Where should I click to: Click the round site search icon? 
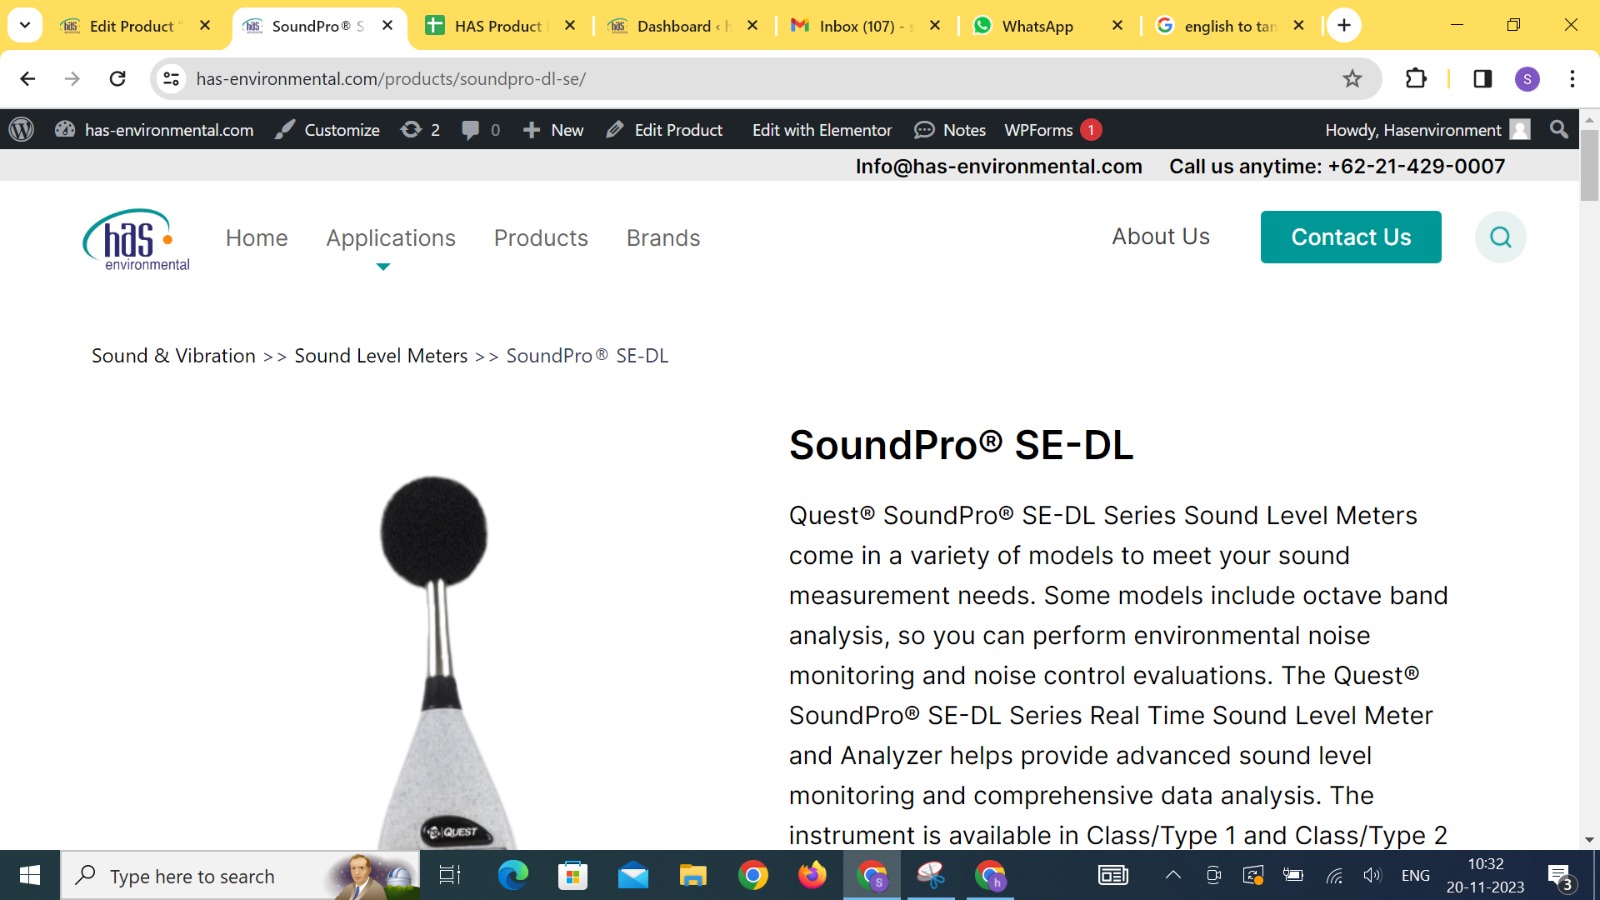point(1500,237)
